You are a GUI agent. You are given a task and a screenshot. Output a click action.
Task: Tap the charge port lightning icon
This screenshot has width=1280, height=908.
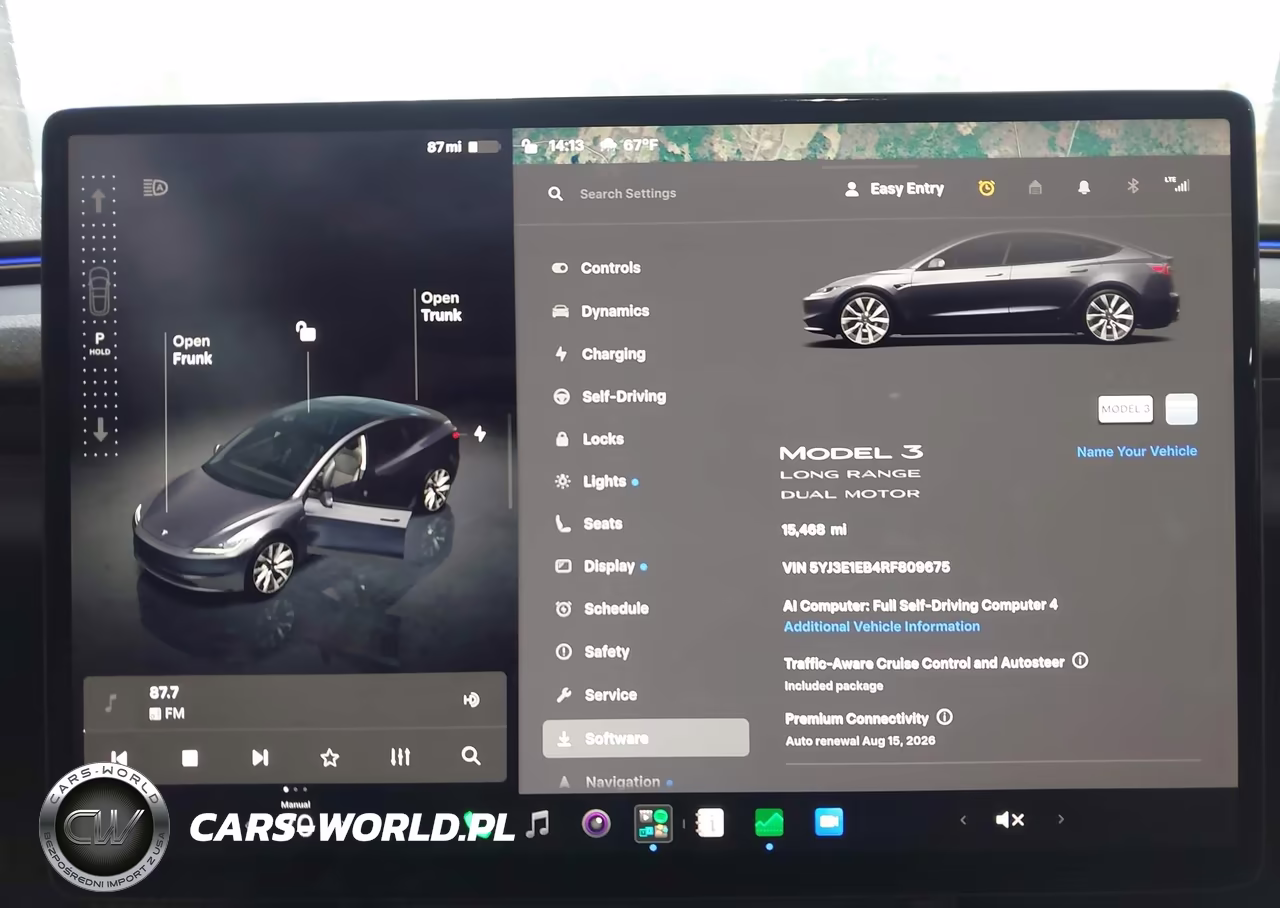(x=480, y=433)
